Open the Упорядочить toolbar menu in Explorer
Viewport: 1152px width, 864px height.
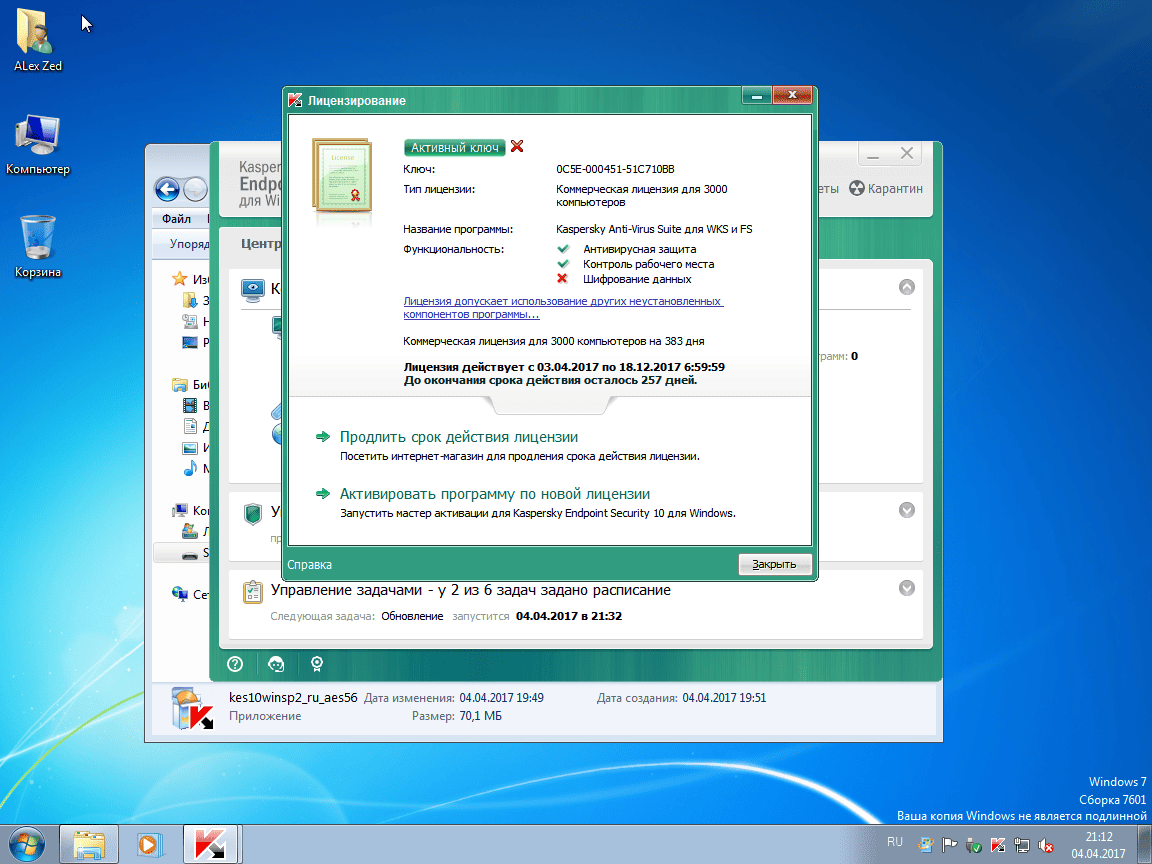coord(189,243)
